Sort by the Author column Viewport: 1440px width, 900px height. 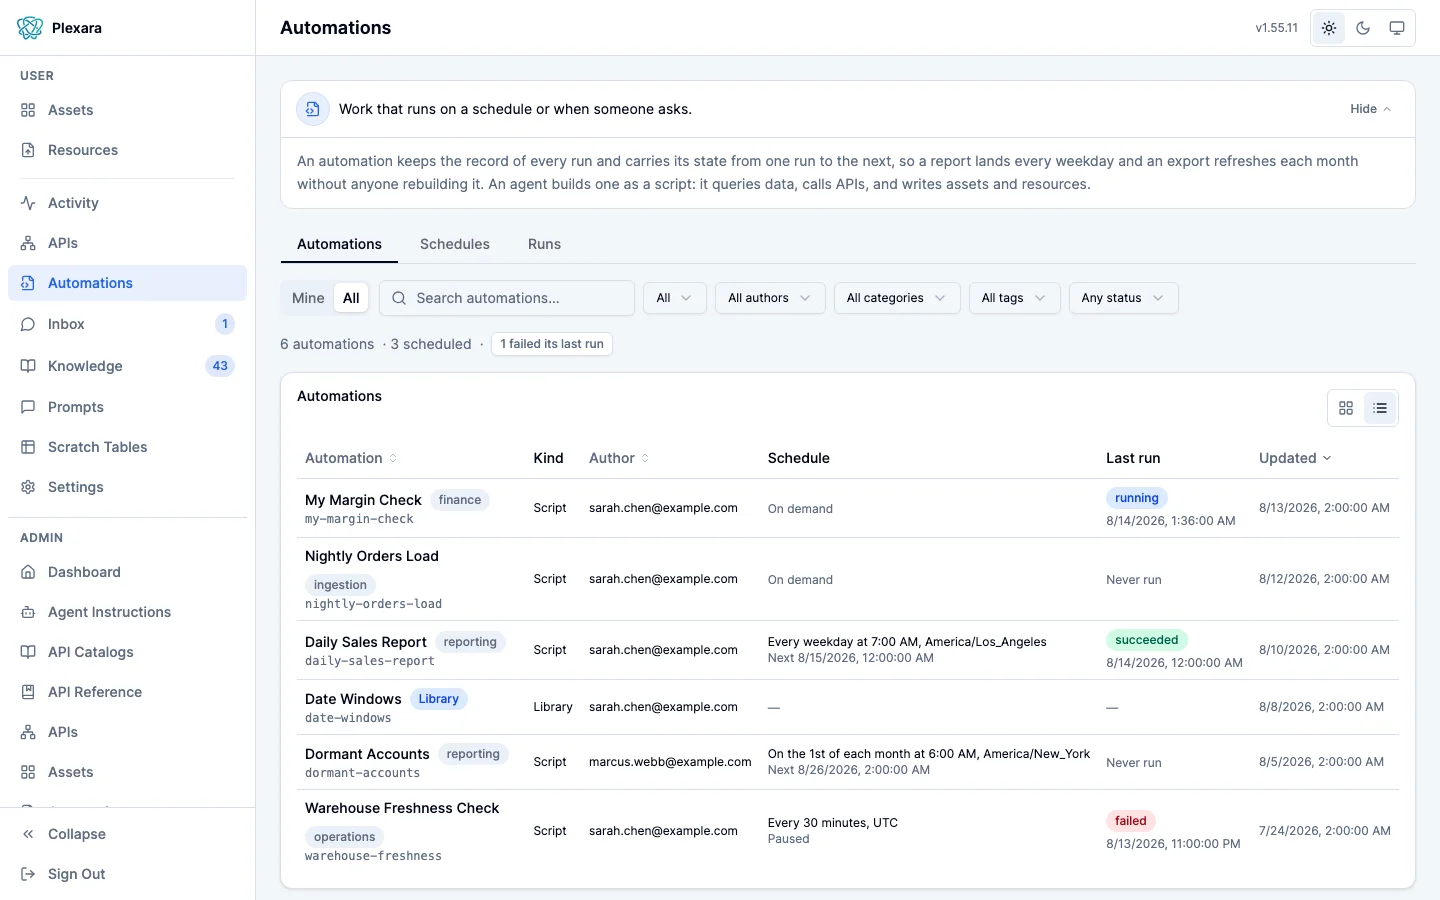619,458
